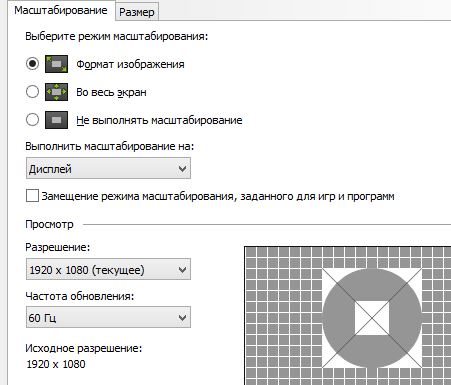Expand the 1920 x 1080 resolution dropdown

[108, 269]
